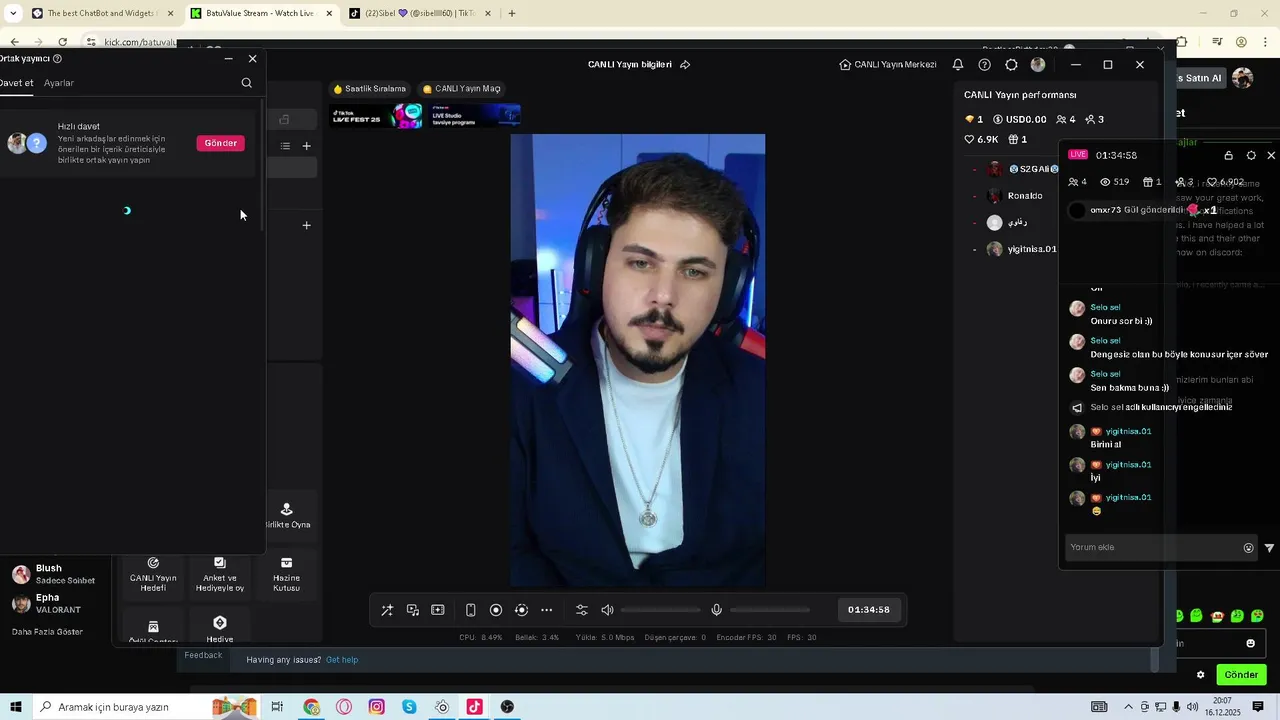Screen dimensions: 1280x720
Task: Open the magic wand effects tool
Action: click(387, 610)
